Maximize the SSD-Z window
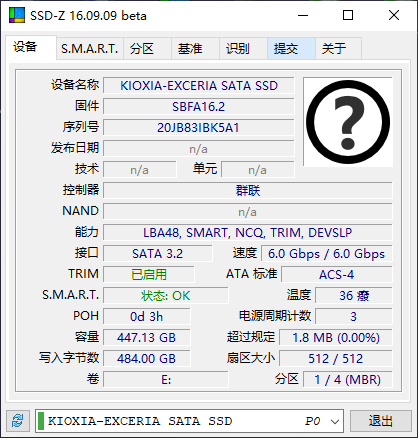 pyautogui.click(x=348, y=15)
